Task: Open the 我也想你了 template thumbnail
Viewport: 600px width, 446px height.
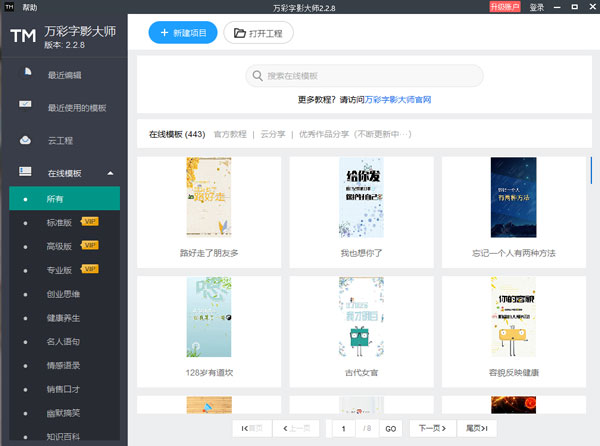Action: [361, 197]
